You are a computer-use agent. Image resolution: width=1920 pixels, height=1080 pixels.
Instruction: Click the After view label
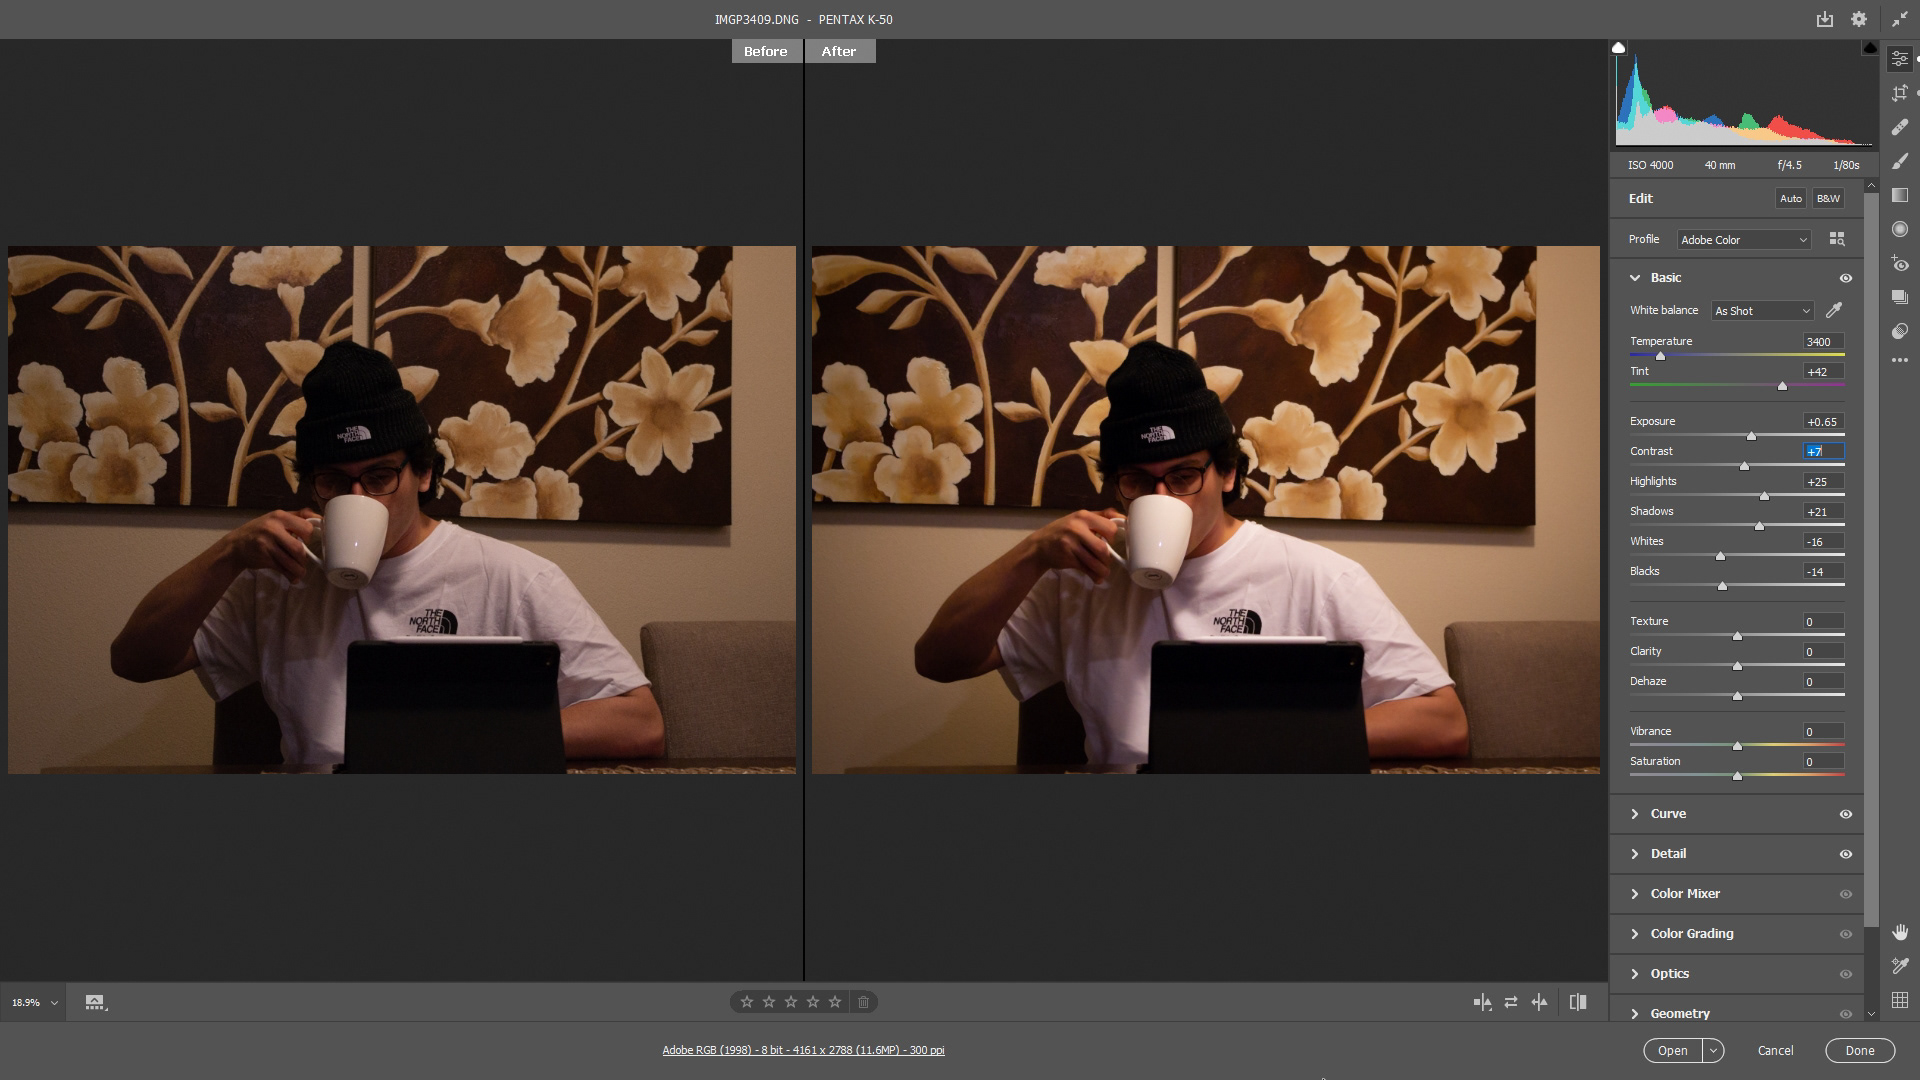(x=839, y=51)
